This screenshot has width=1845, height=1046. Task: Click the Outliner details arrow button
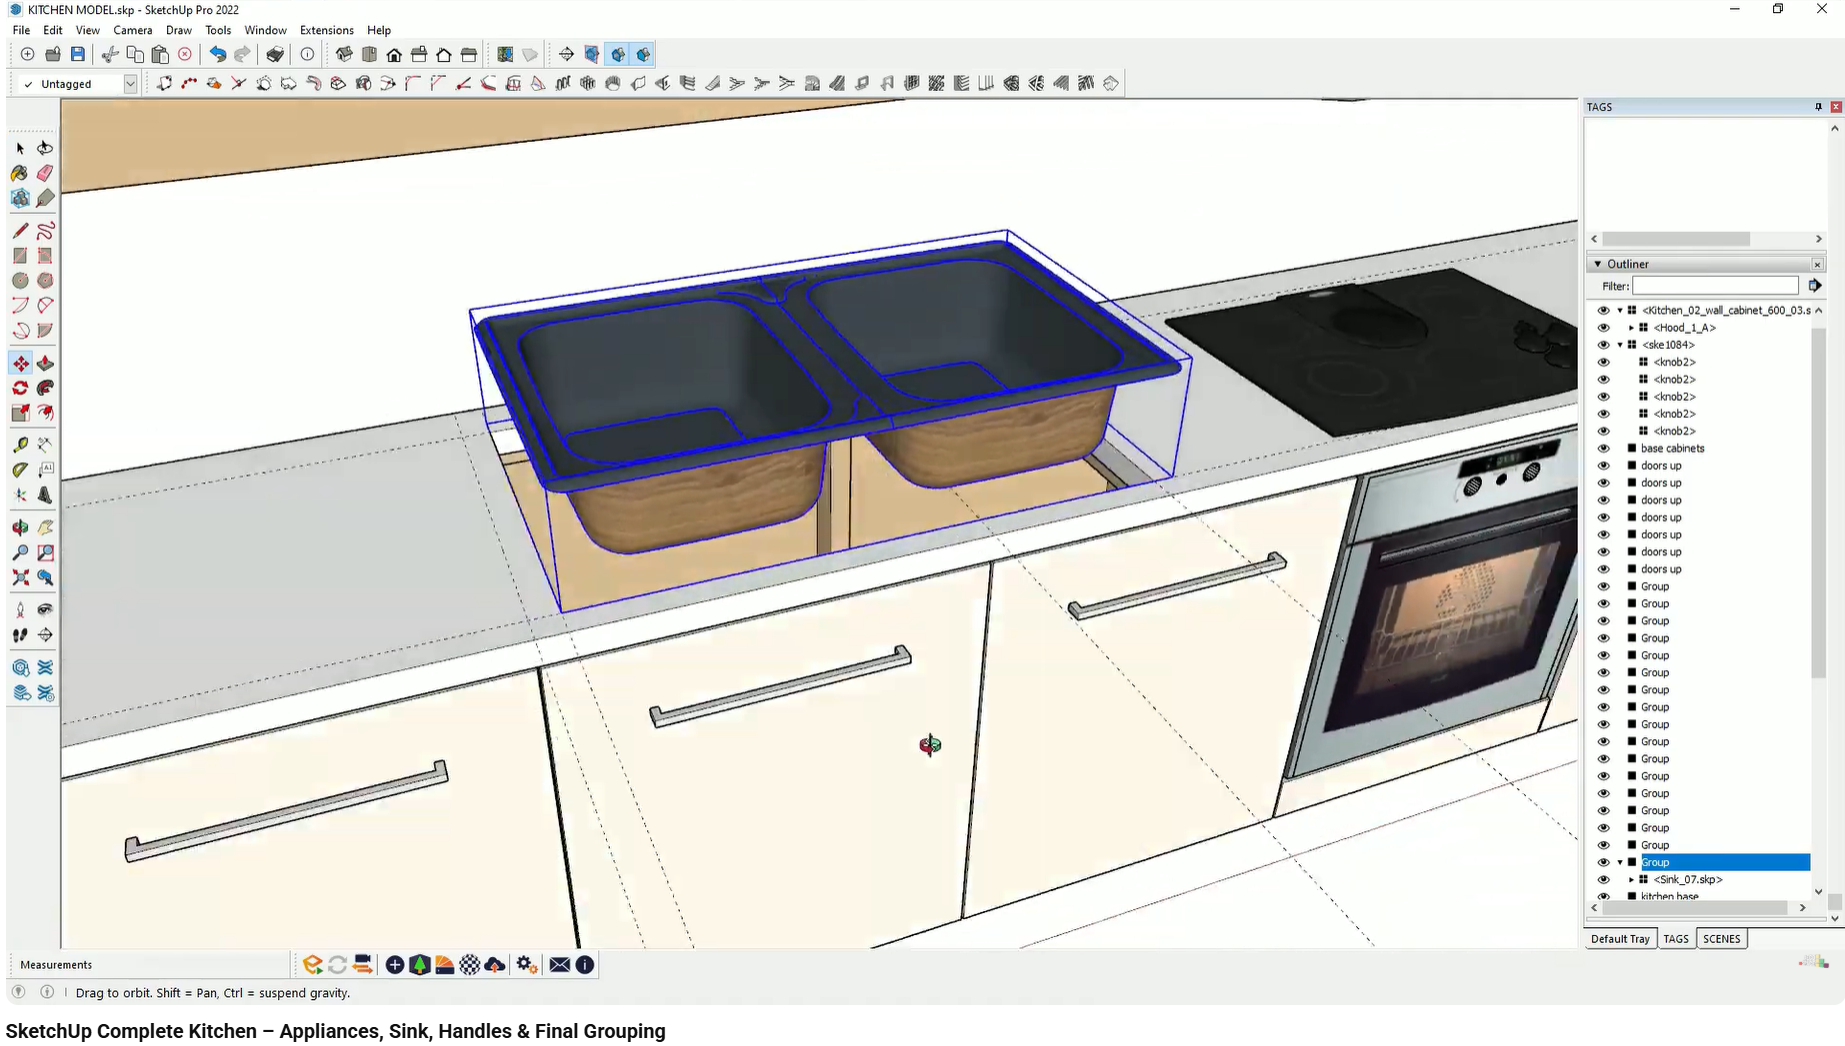click(x=1817, y=285)
